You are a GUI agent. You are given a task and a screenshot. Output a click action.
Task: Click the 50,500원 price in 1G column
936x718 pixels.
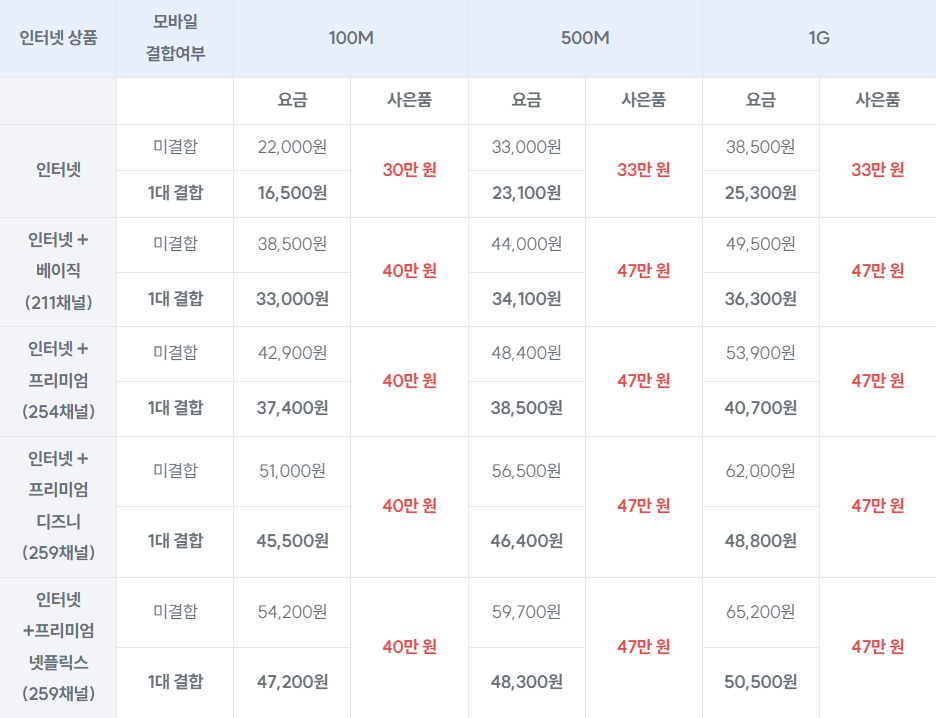pyautogui.click(x=760, y=682)
